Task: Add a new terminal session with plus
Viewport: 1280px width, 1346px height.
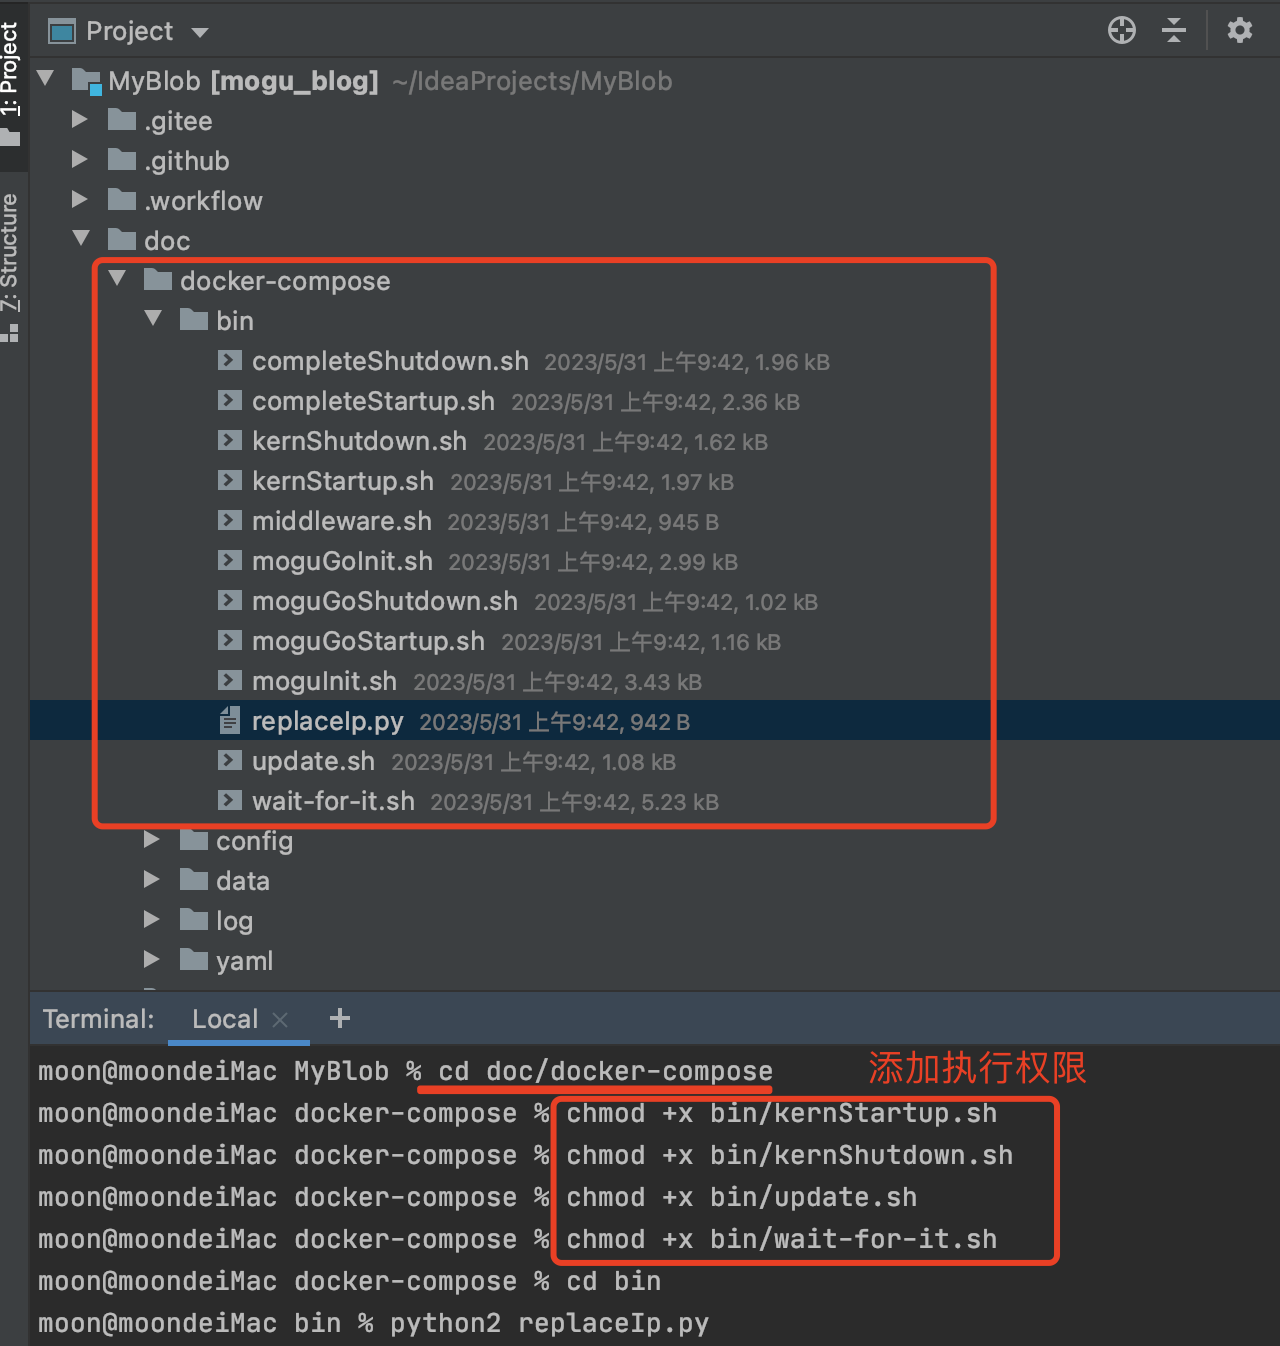Action: [x=340, y=1018]
